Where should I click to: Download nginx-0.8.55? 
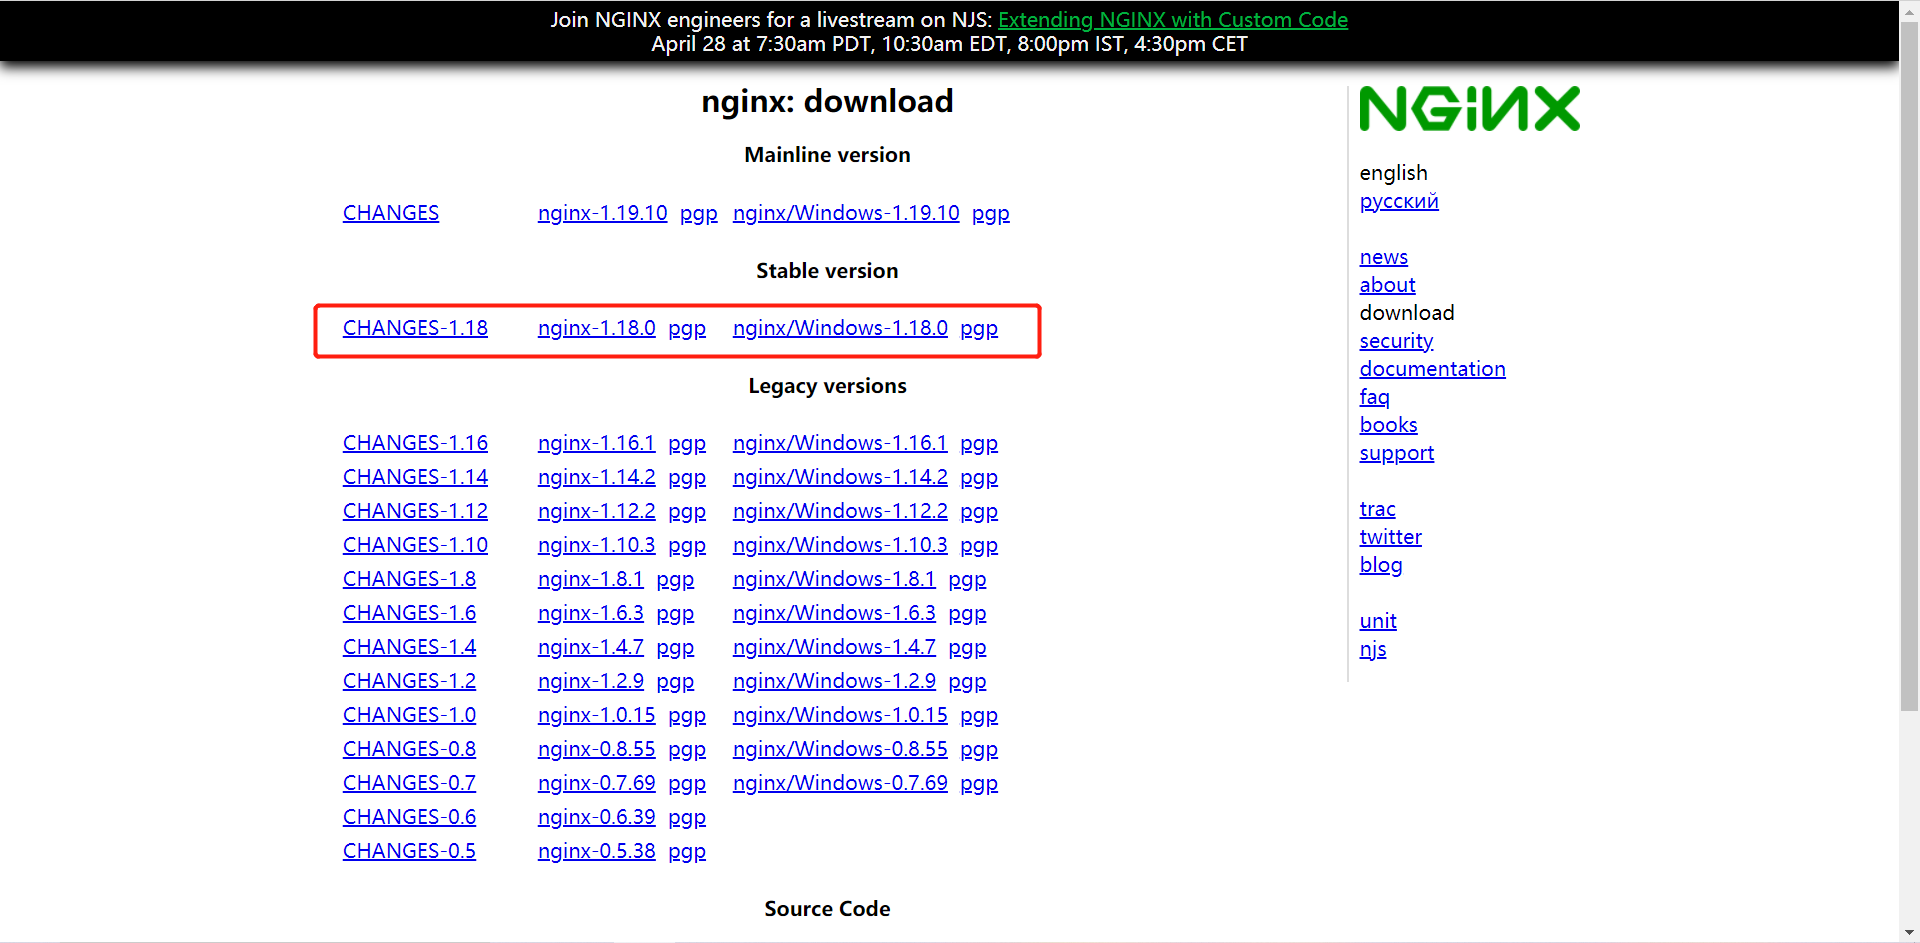point(597,749)
